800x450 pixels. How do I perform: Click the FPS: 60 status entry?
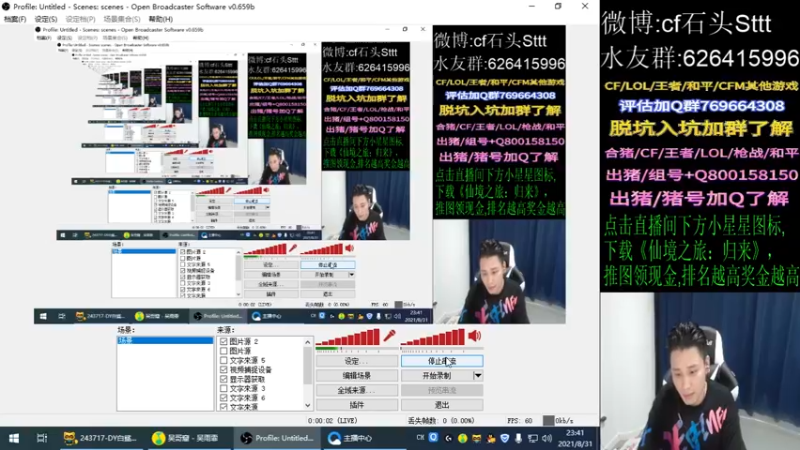tap(519, 421)
